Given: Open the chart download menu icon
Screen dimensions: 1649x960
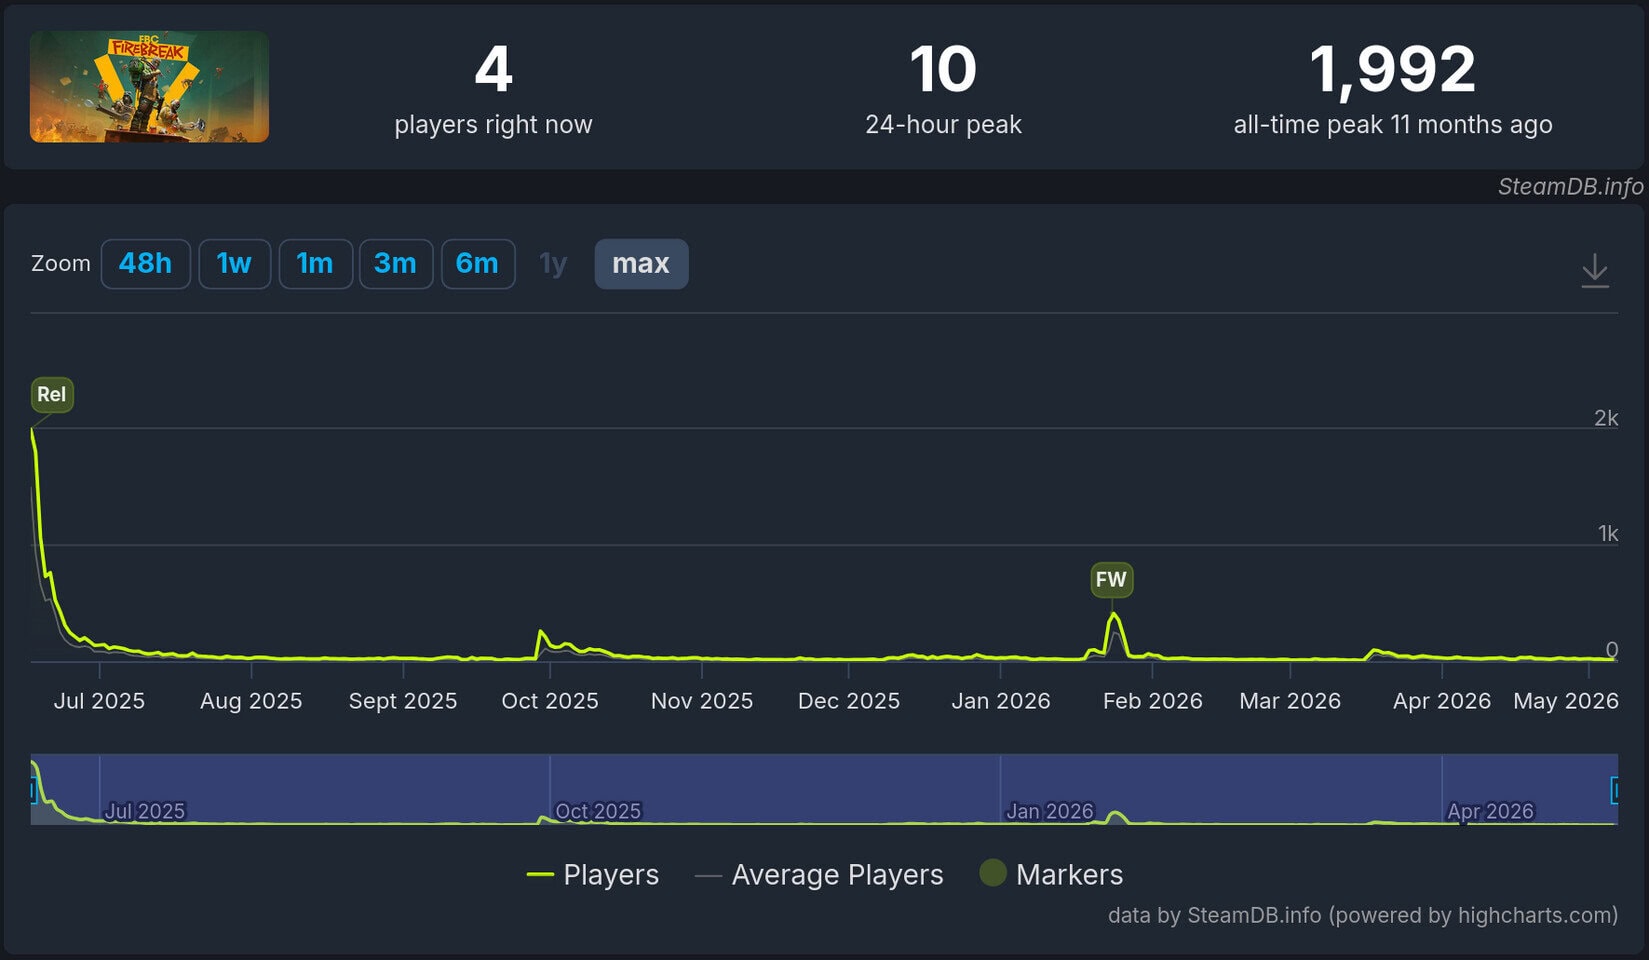Looking at the screenshot, I should [x=1595, y=270].
